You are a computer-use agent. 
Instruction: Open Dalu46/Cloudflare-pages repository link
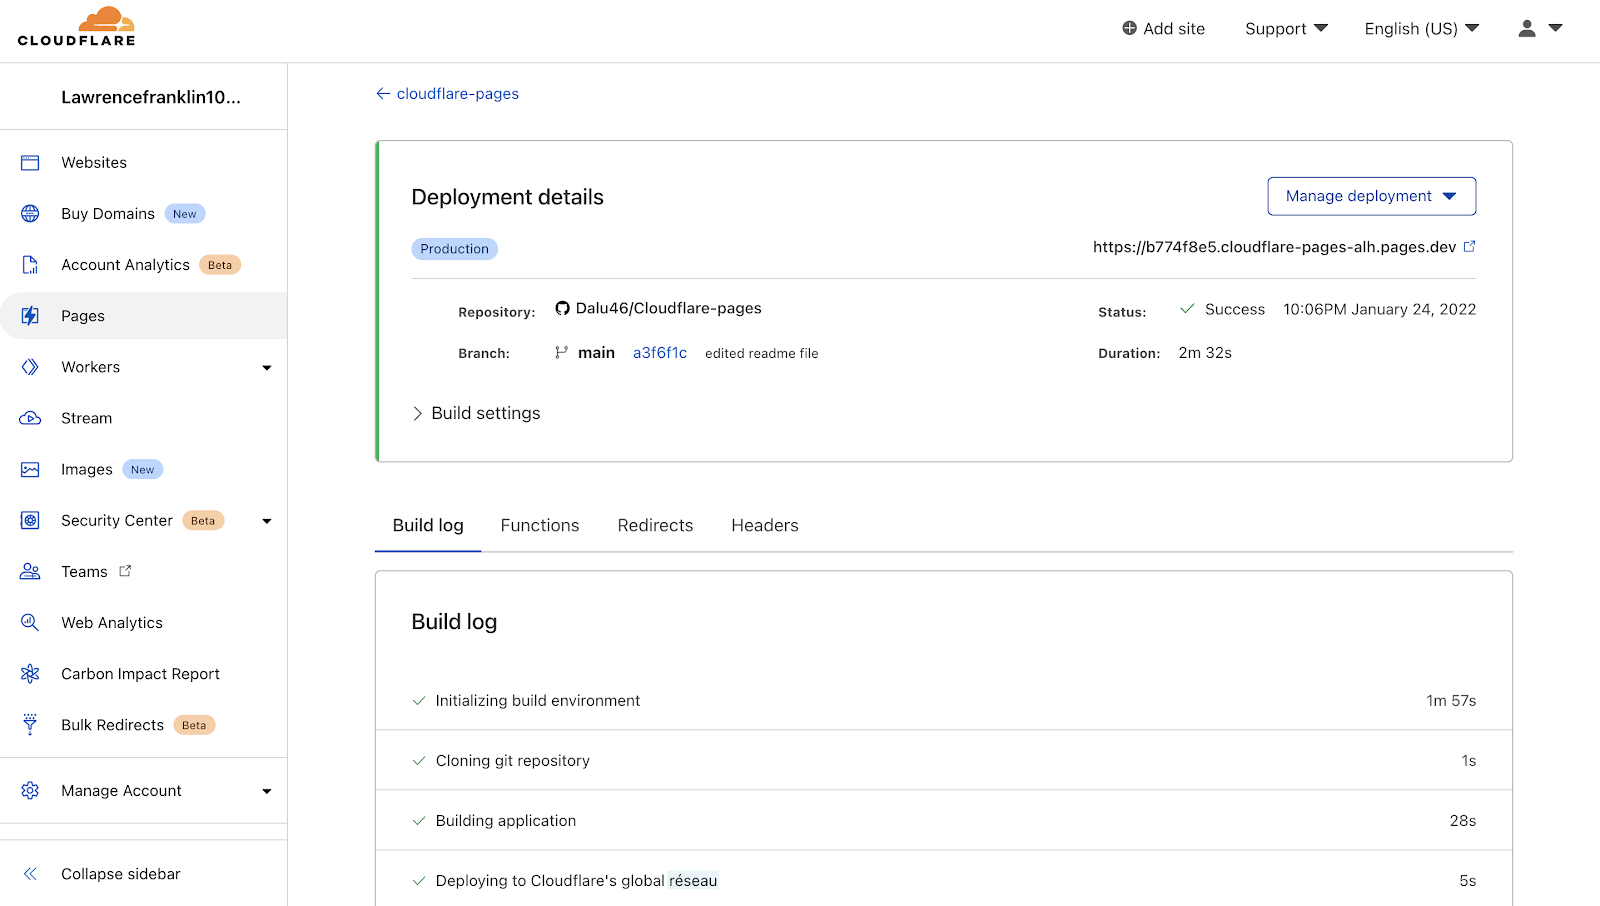click(668, 308)
